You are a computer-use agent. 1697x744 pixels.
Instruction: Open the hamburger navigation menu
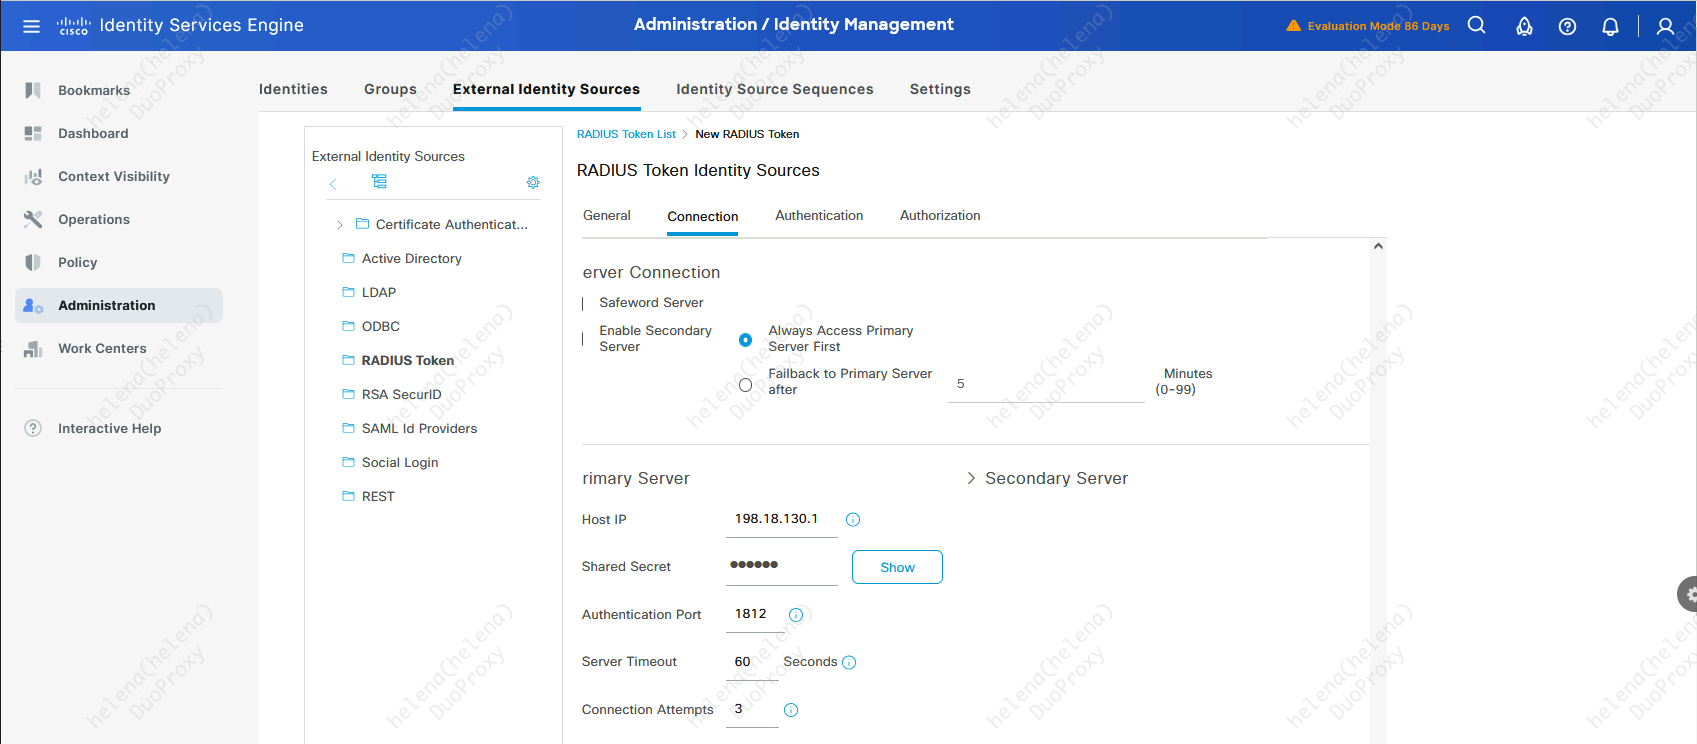[x=31, y=26]
